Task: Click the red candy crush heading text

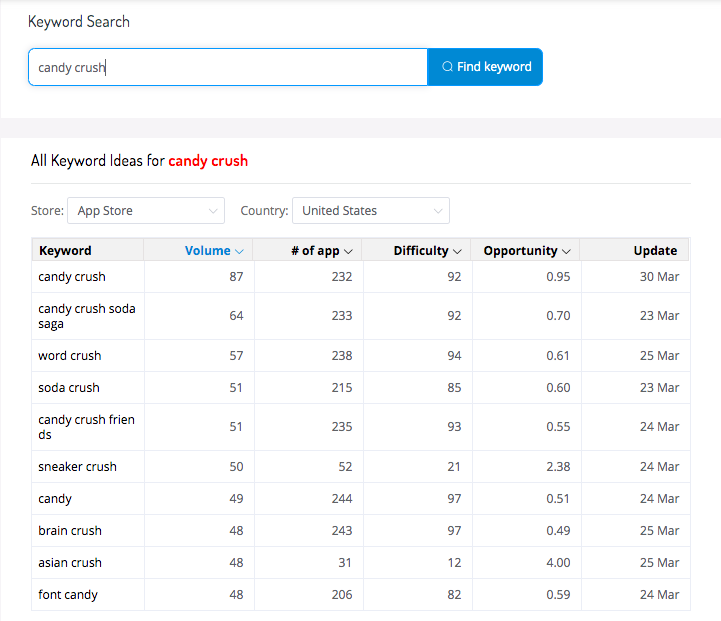Action: point(208,161)
